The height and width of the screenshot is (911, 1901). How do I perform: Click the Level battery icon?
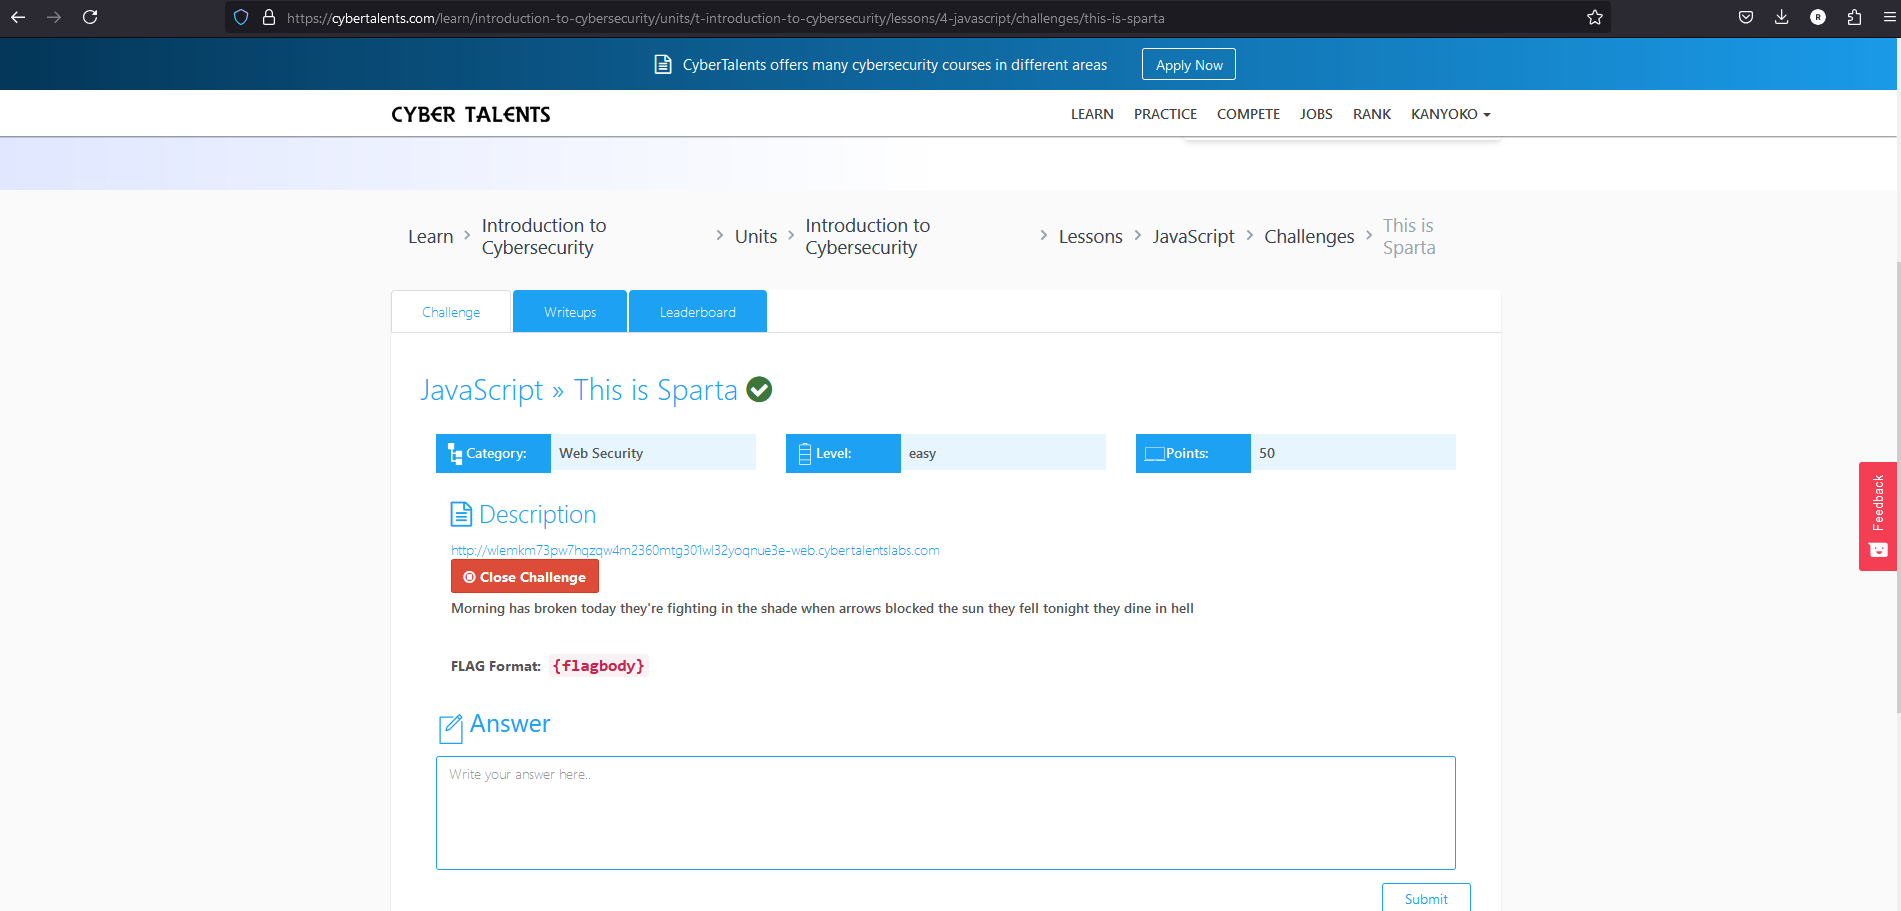click(804, 454)
